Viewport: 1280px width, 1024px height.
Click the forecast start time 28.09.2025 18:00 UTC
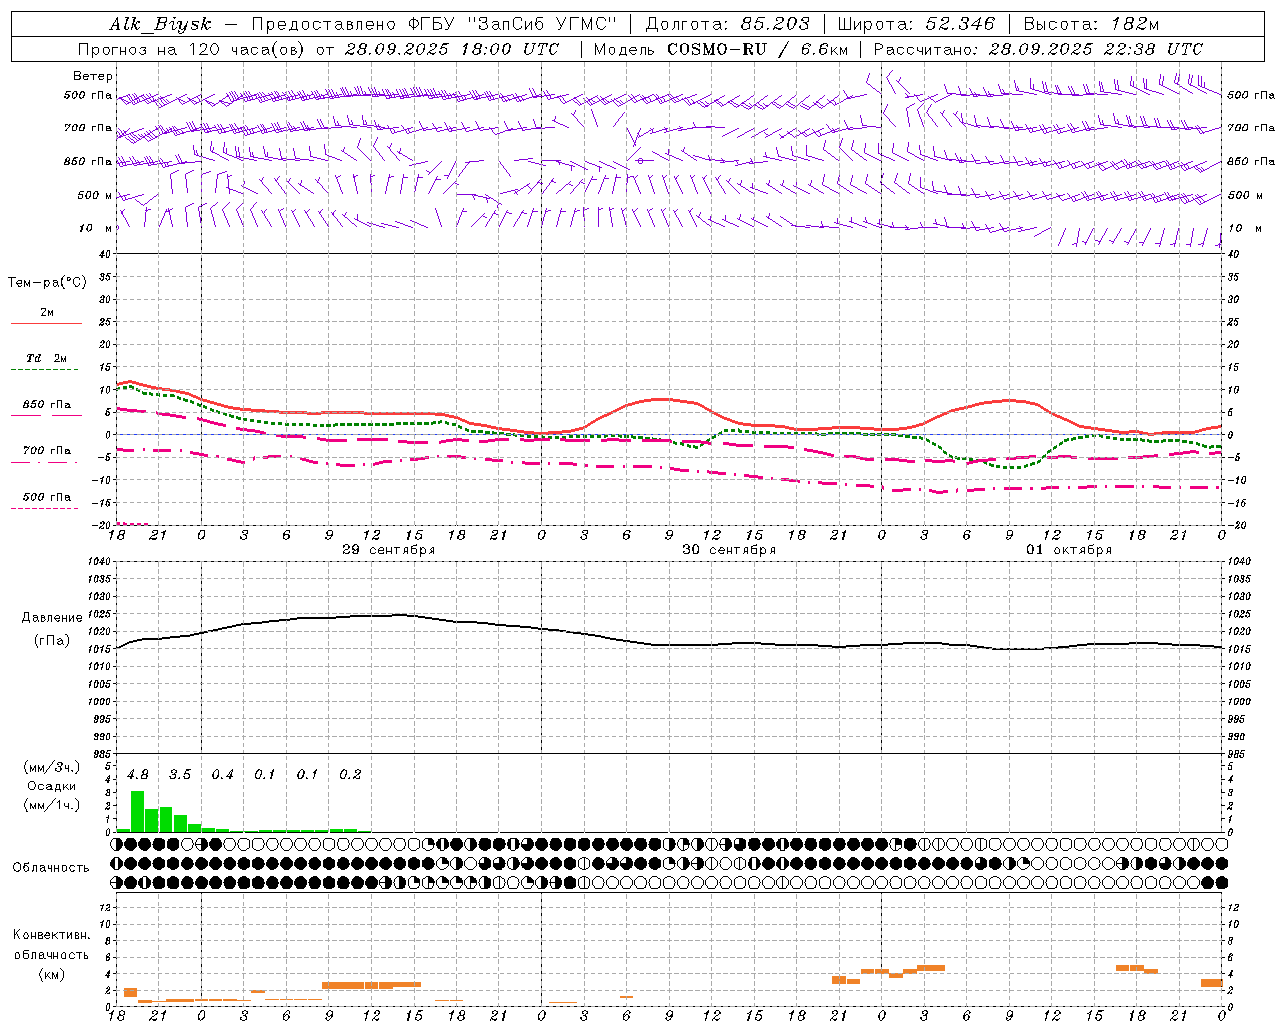tap(452, 49)
